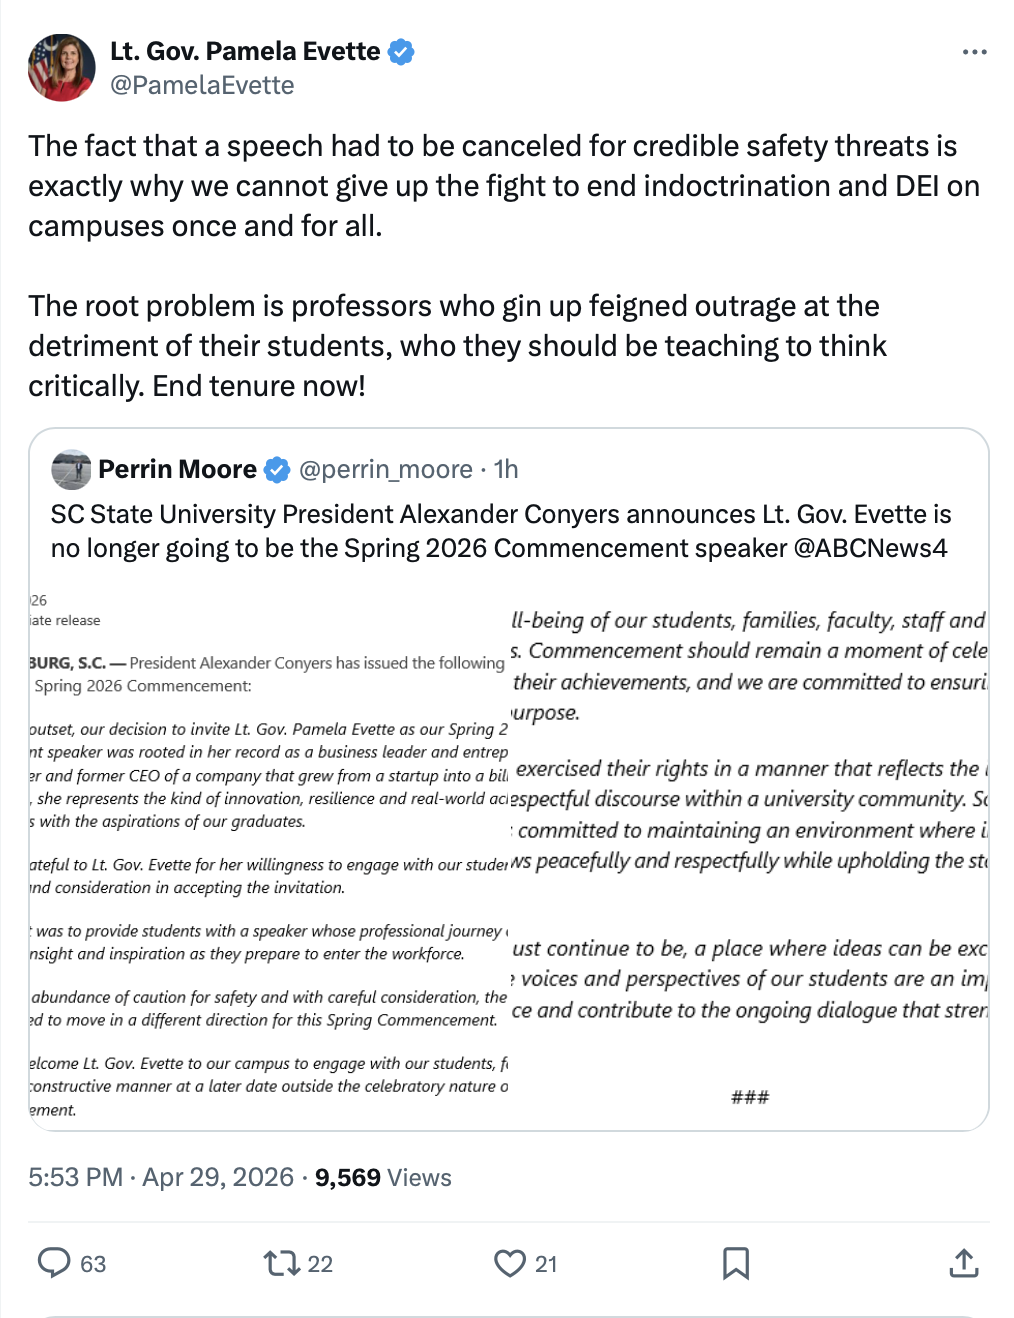Enlarge the right italic statement image
The height and width of the screenshot is (1318, 1014).
[749, 855]
